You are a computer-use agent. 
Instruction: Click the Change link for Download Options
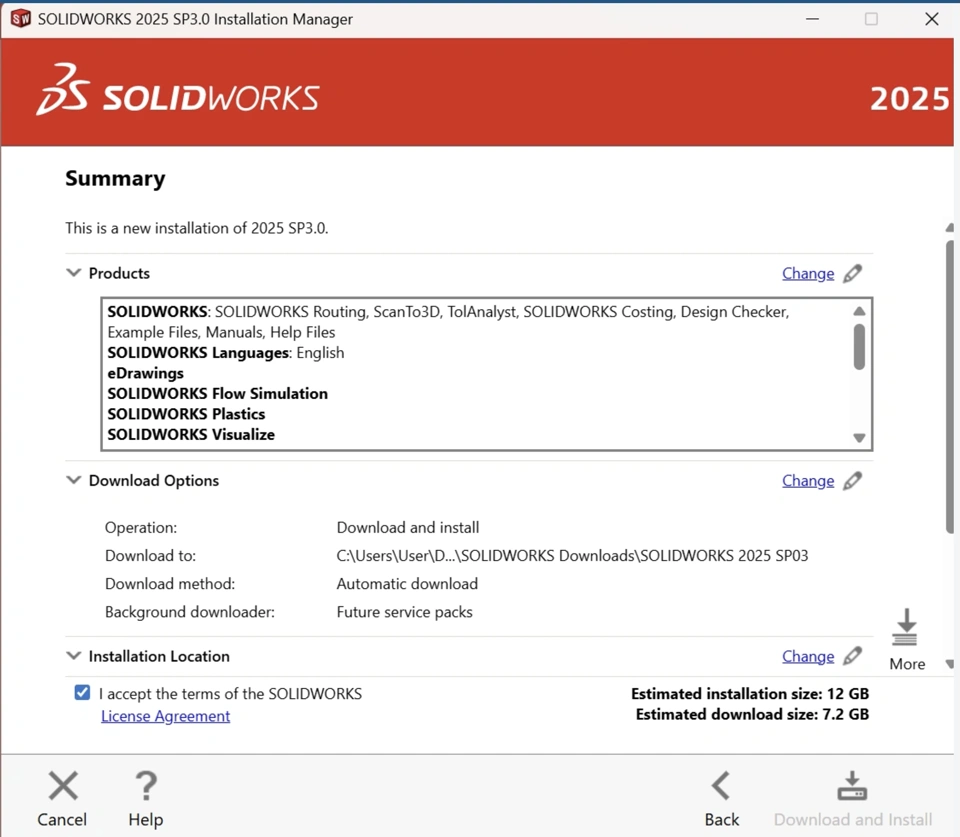pos(808,481)
